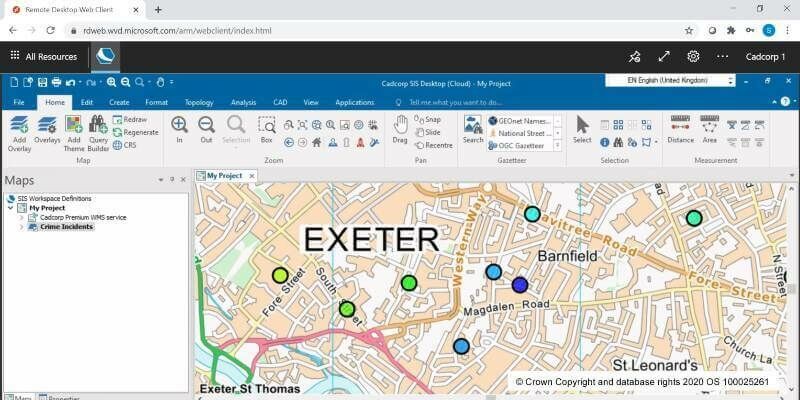Viewport: 800px width, 400px height.
Task: Select the My Project document tab
Action: 224,176
